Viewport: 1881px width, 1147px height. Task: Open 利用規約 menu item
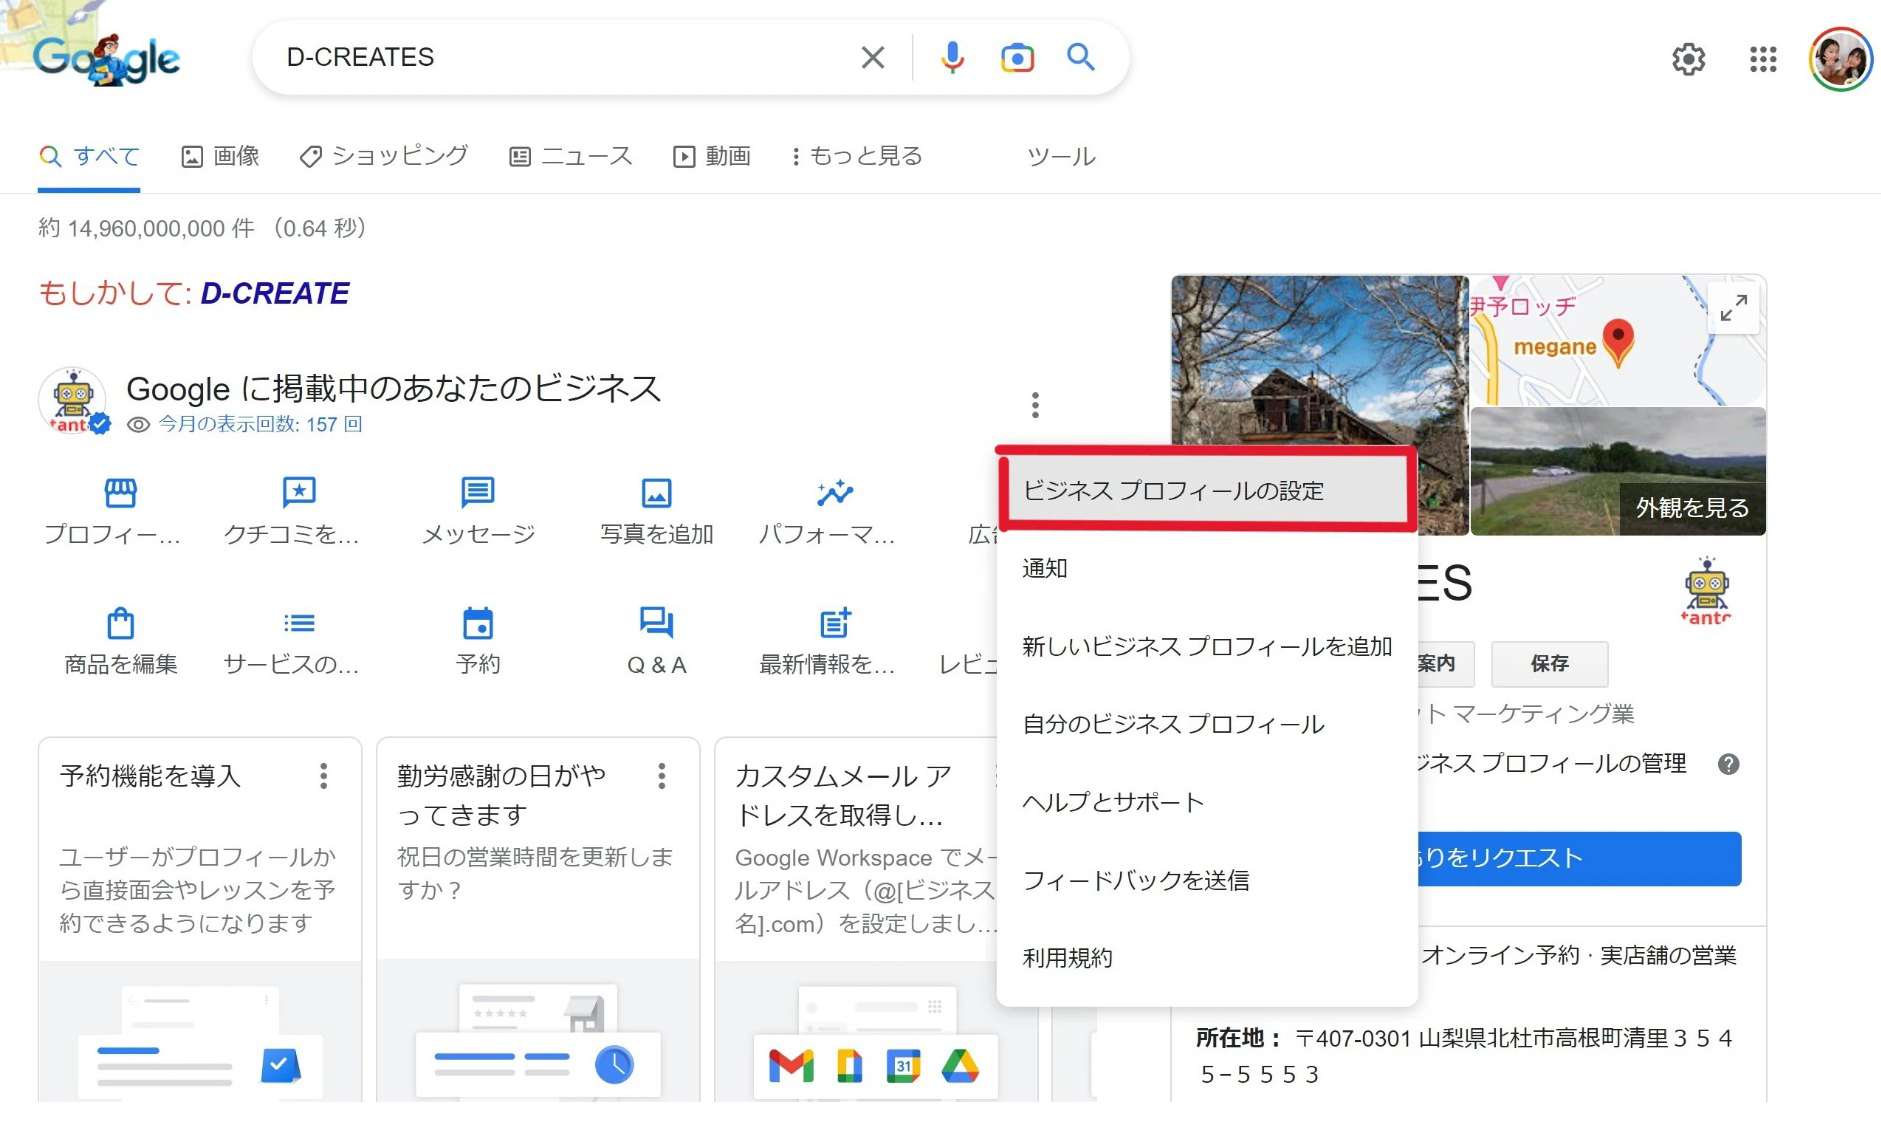pos(1207,958)
